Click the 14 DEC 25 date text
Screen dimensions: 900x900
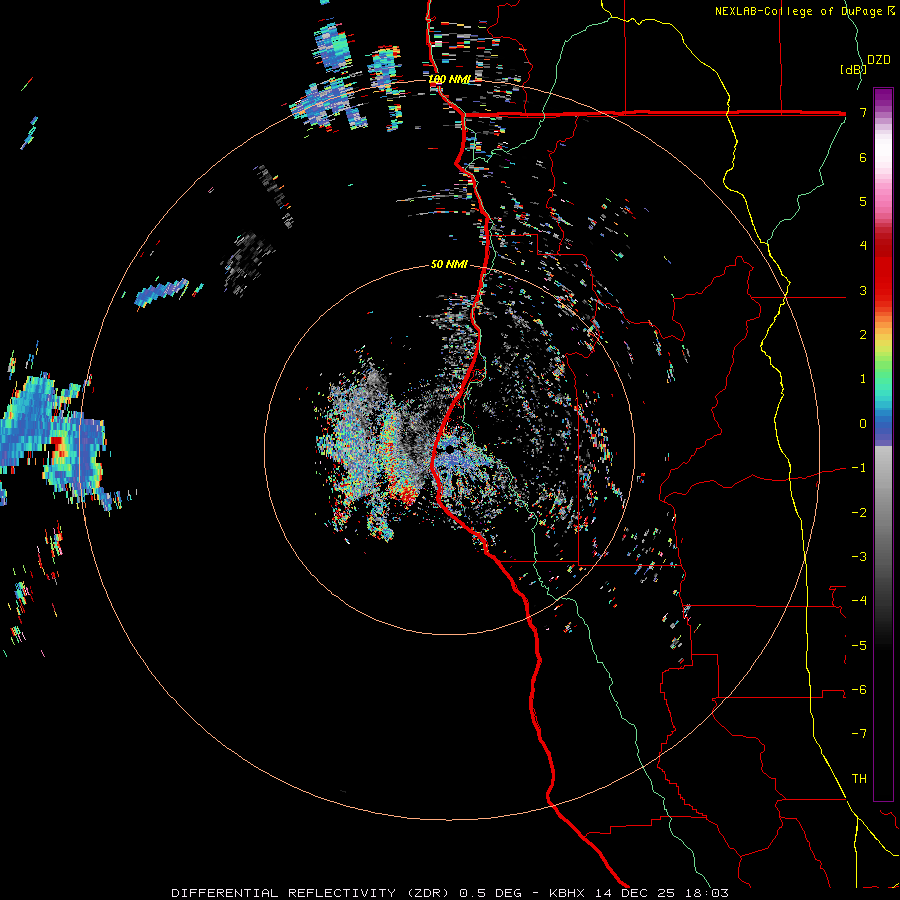pos(635,893)
